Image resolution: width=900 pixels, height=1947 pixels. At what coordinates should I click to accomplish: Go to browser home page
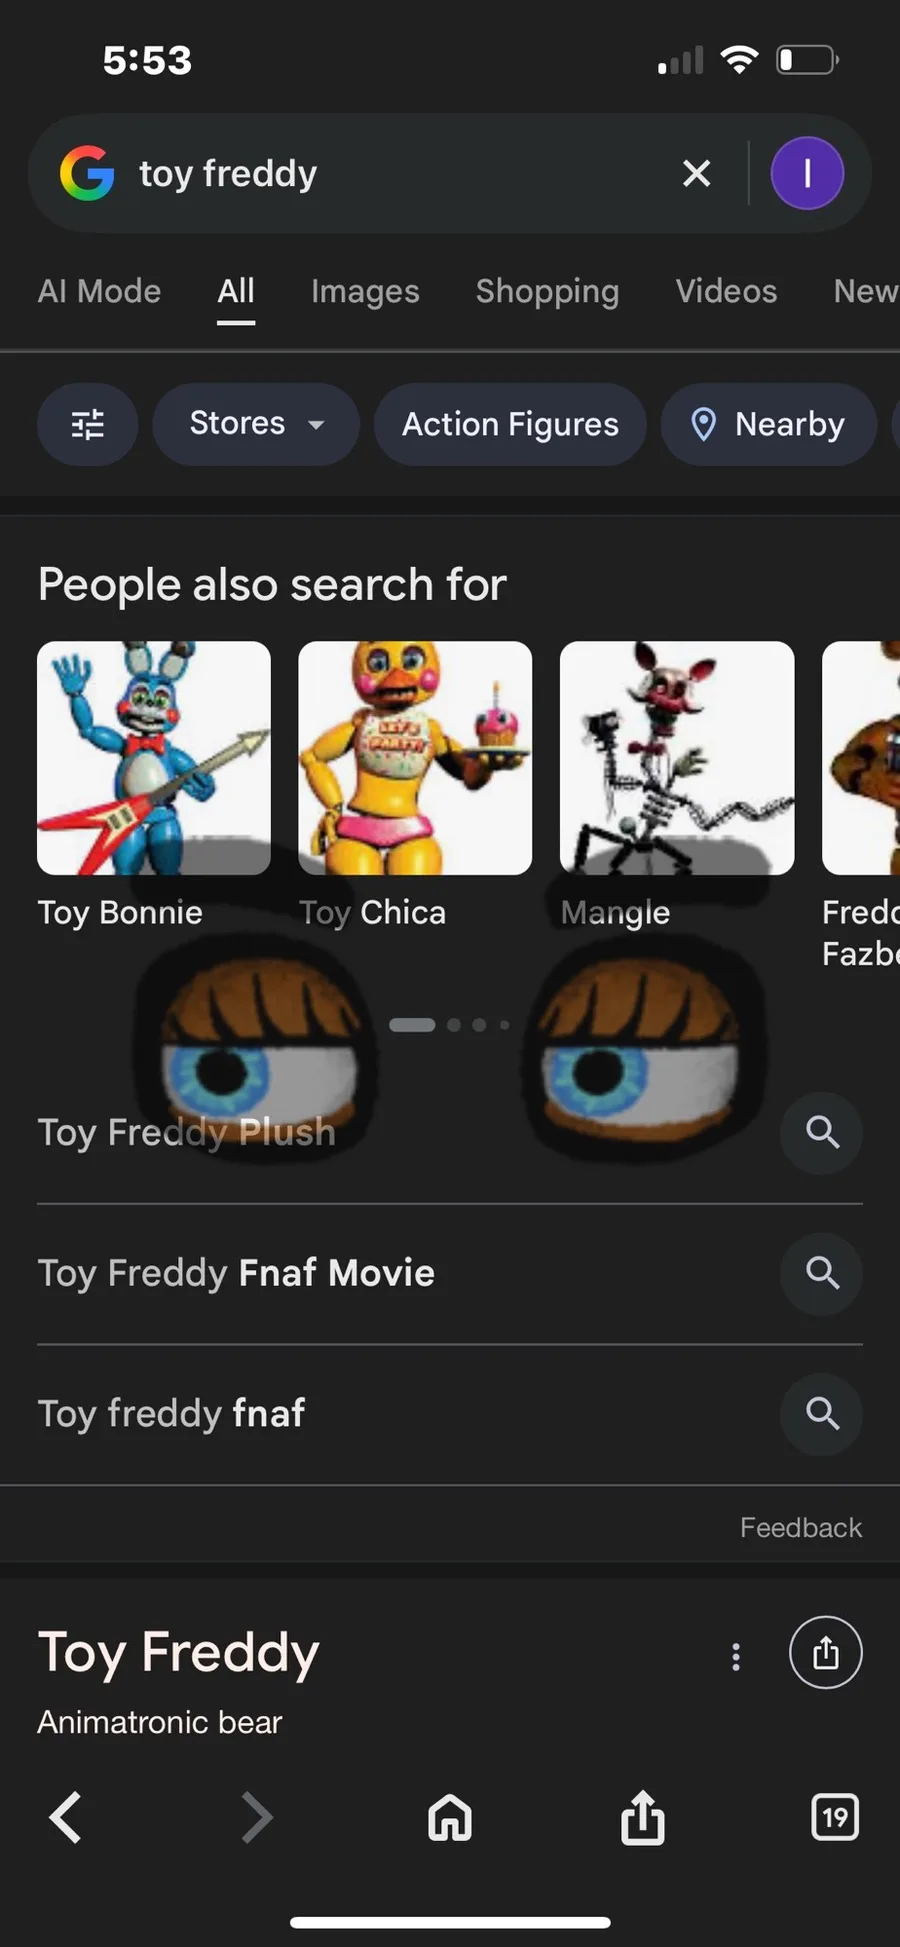(450, 1817)
